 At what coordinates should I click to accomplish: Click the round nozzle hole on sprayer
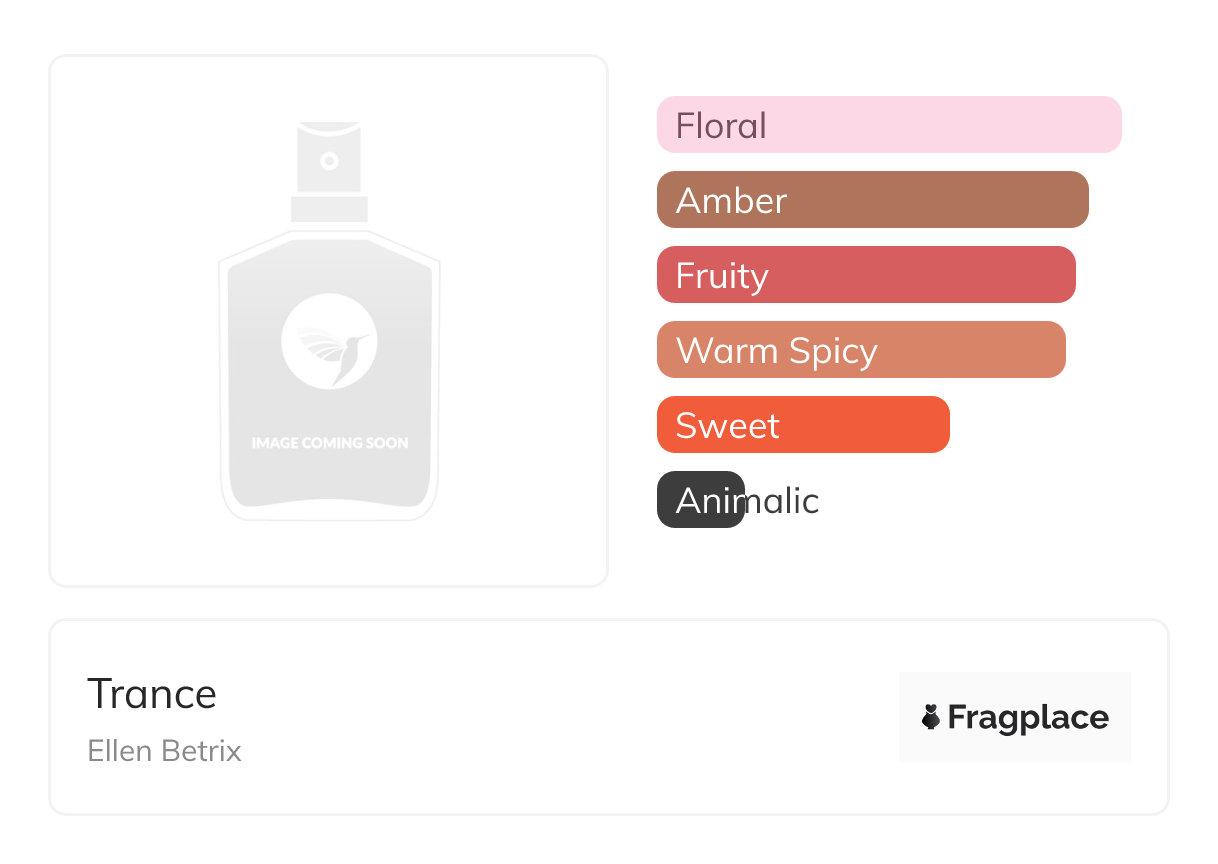[329, 160]
